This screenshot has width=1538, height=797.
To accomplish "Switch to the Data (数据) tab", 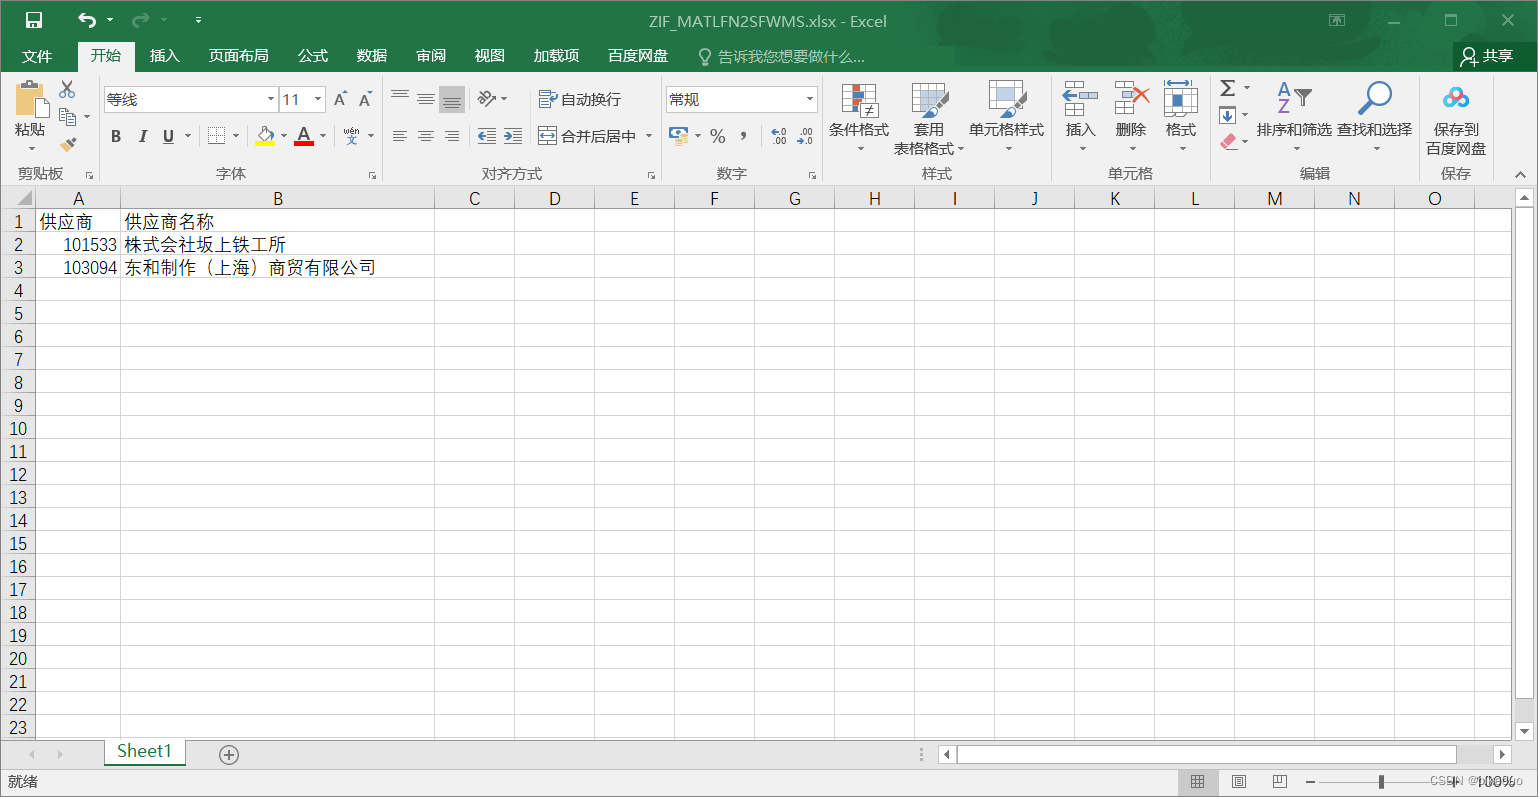I will click(372, 56).
